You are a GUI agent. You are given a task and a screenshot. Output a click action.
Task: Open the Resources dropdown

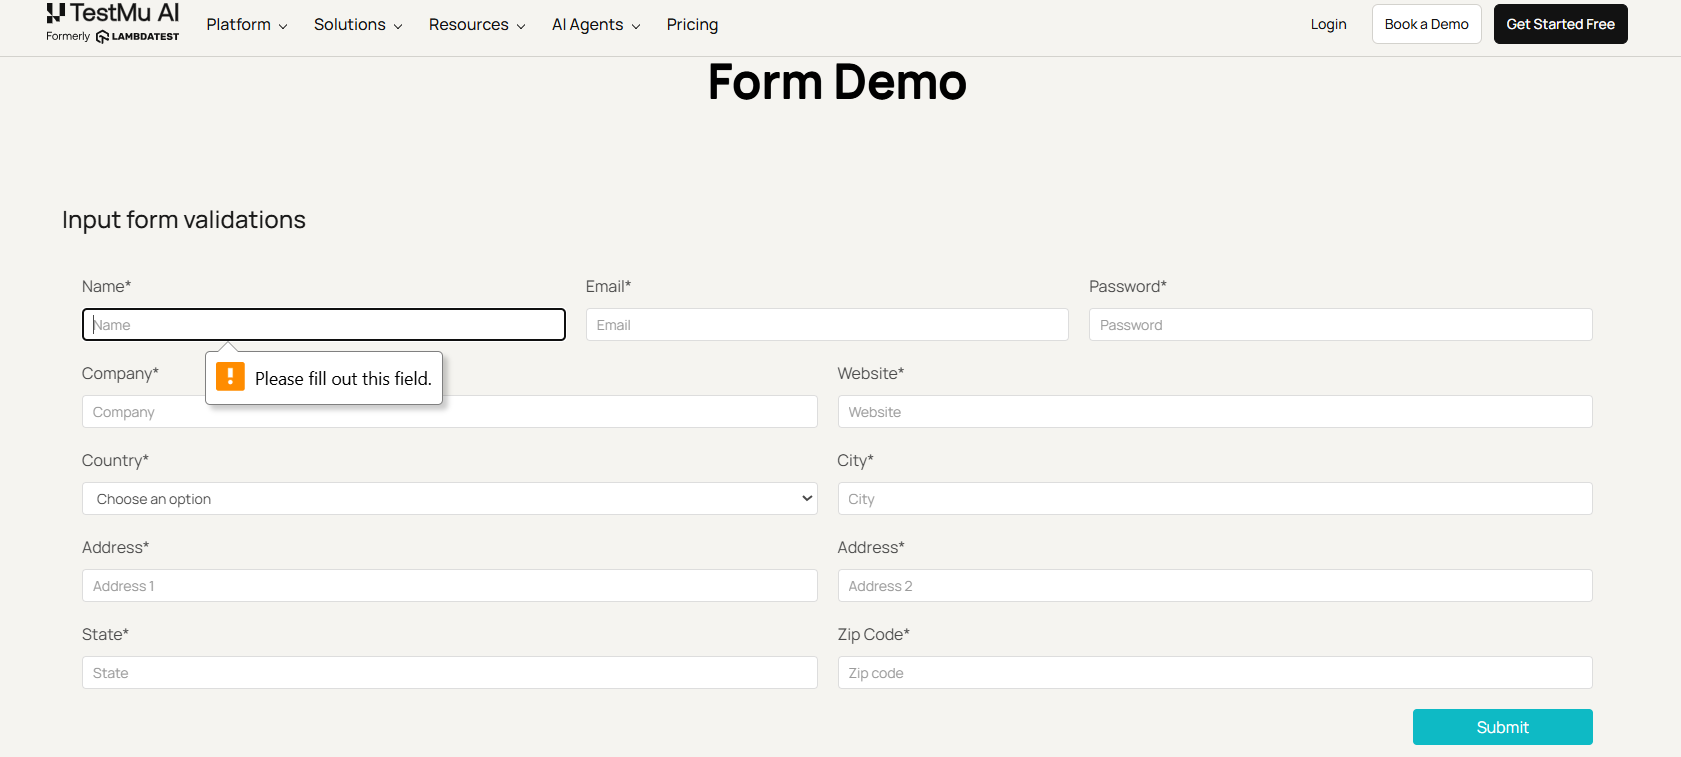476,25
